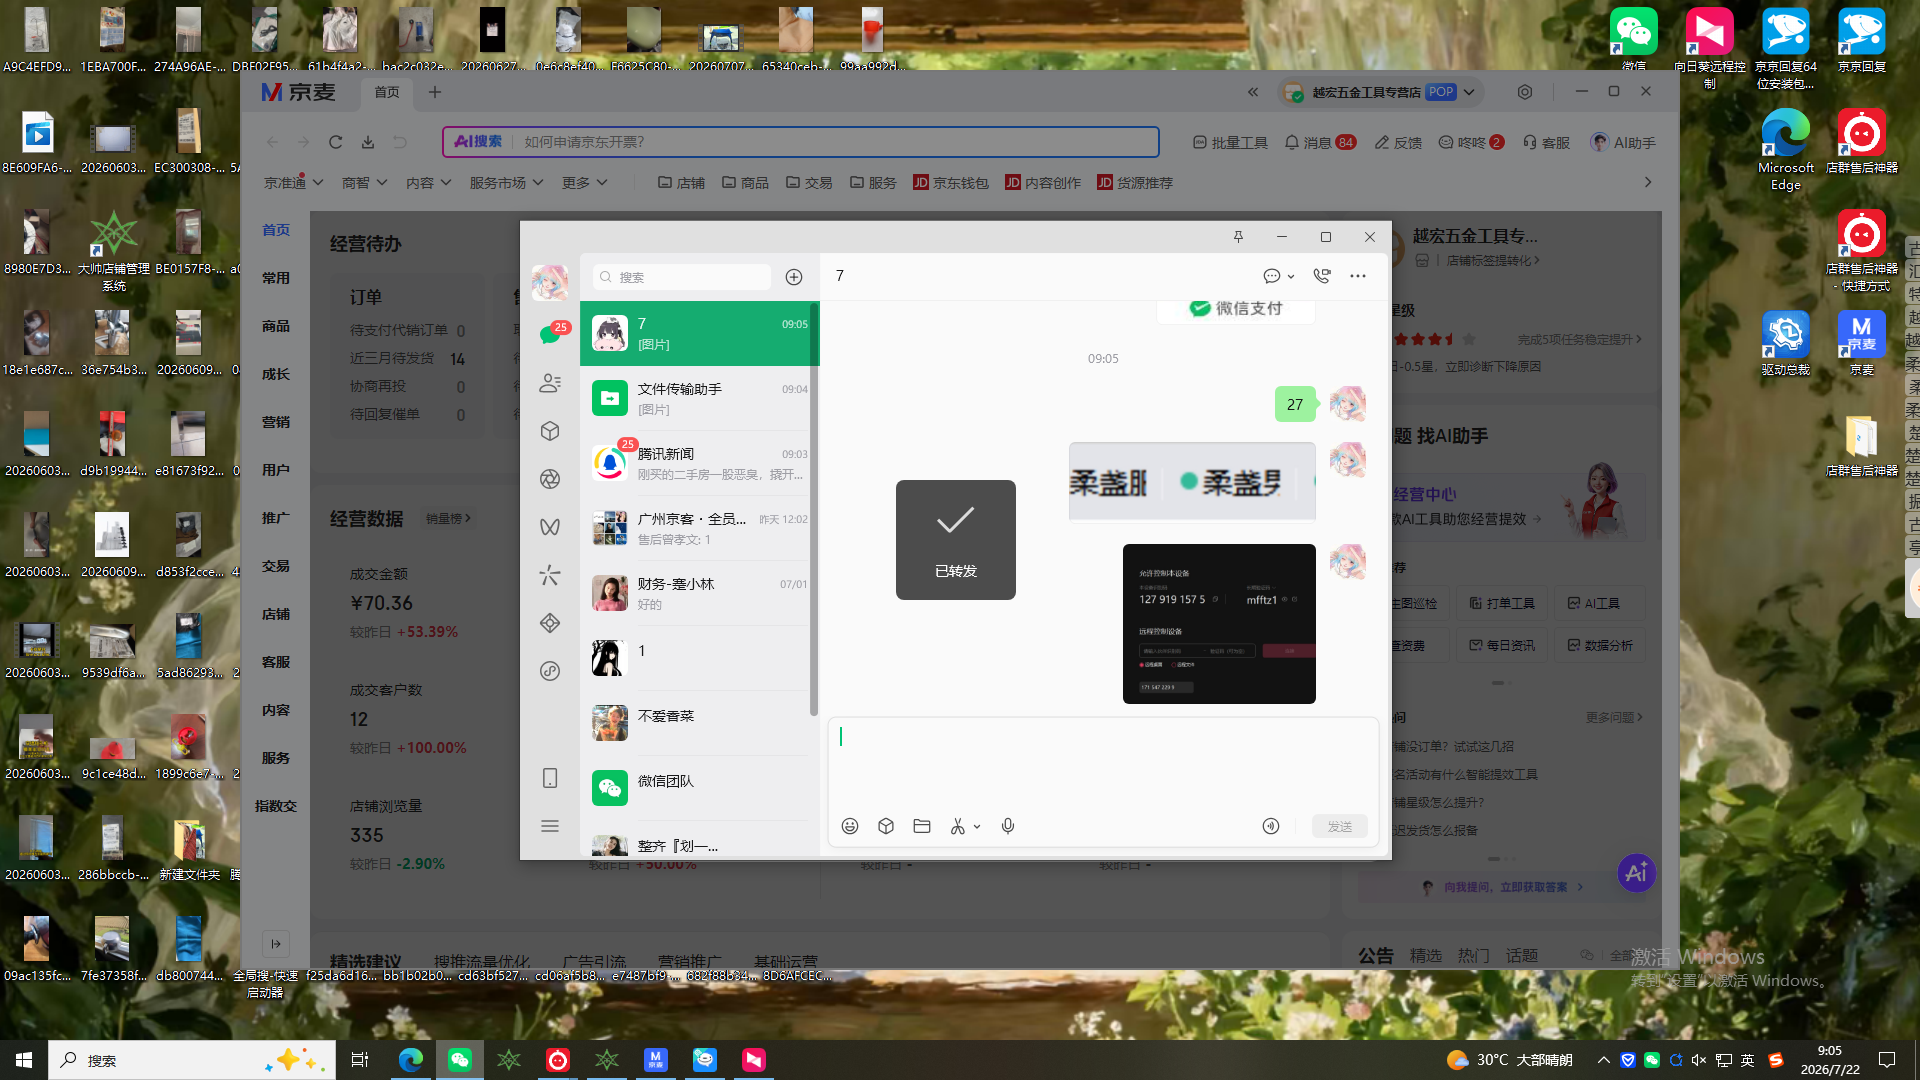Open the Windows Task View button

pyautogui.click(x=360, y=1060)
